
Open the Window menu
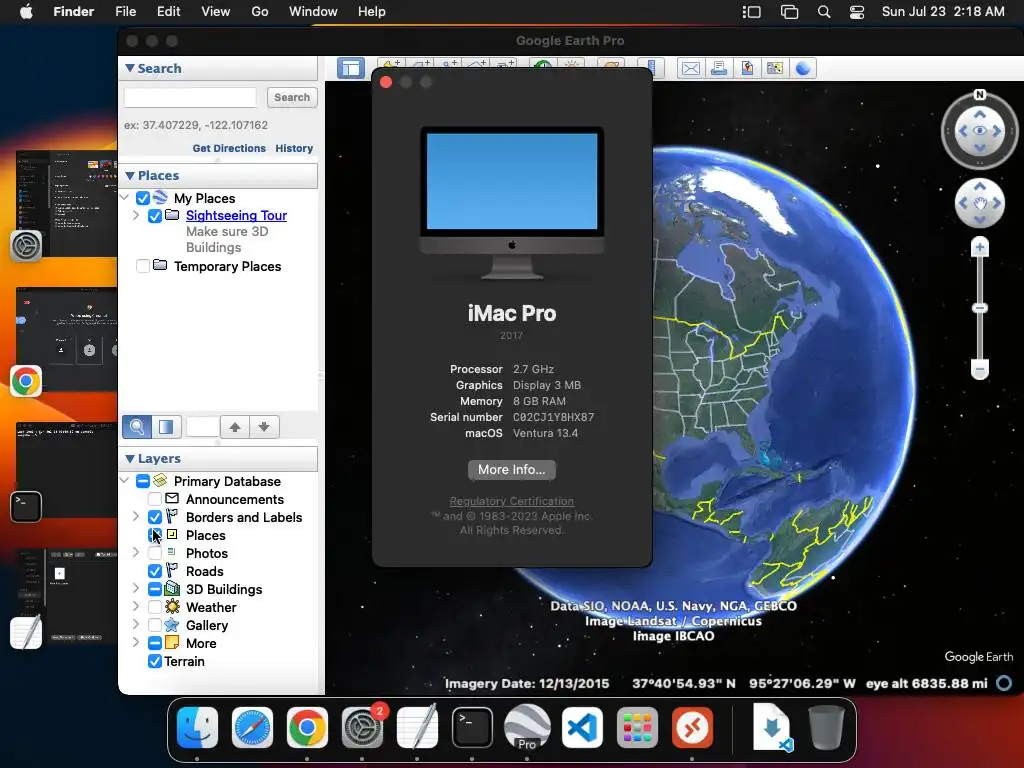313,12
